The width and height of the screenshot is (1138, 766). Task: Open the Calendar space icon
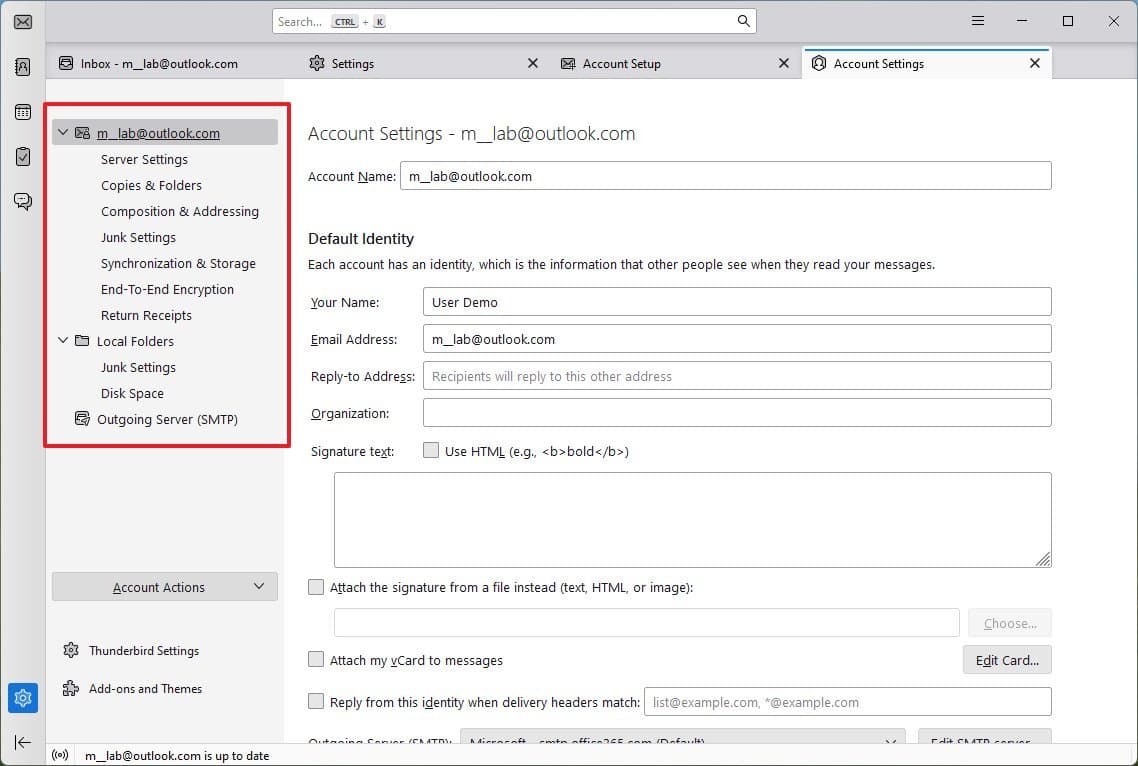[22, 112]
